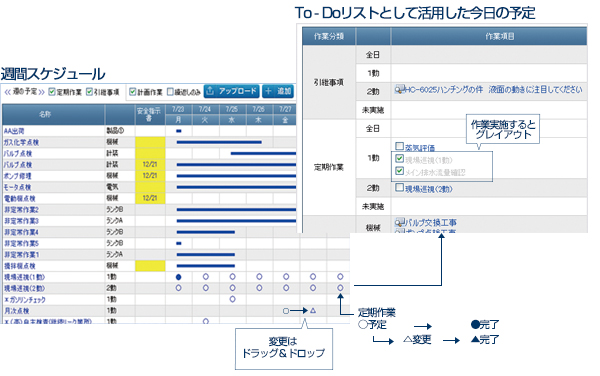Open the ガソリンチェック schedule entry
Image resolution: width=600 pixels, height=376 pixels.
[24, 299]
